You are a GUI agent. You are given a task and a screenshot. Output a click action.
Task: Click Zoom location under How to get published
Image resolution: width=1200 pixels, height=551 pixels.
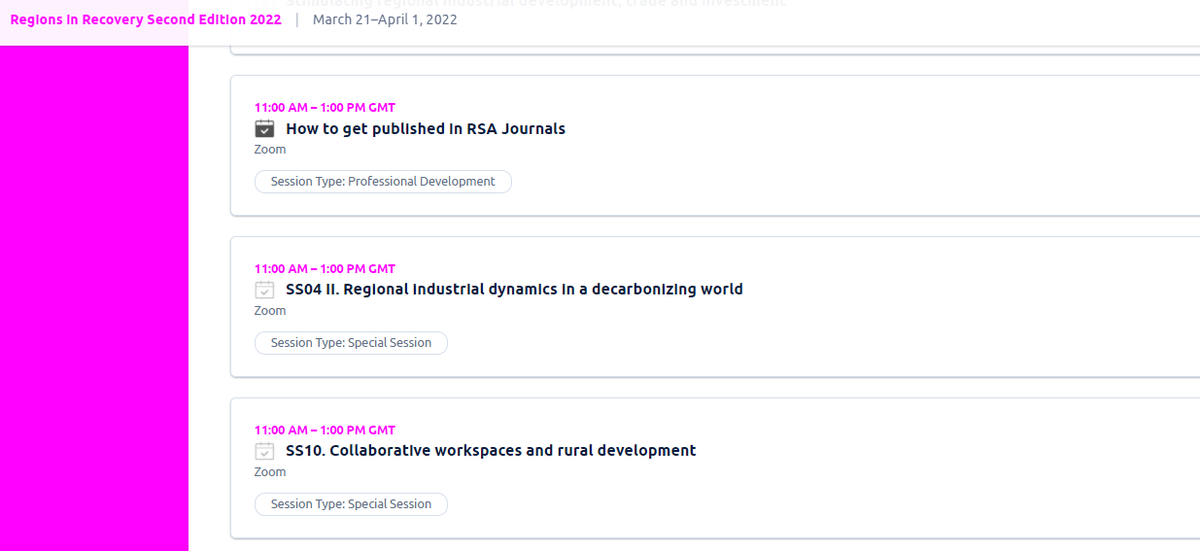pos(270,149)
